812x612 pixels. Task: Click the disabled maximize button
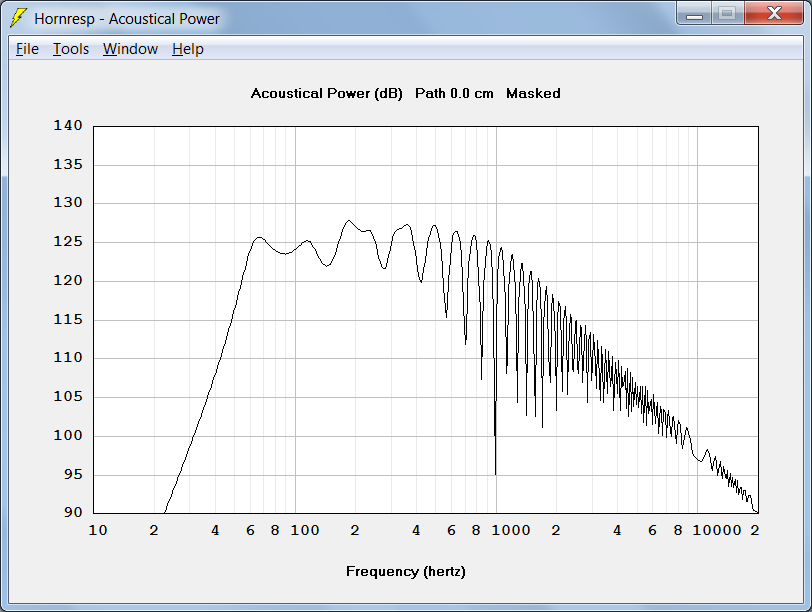click(x=728, y=13)
